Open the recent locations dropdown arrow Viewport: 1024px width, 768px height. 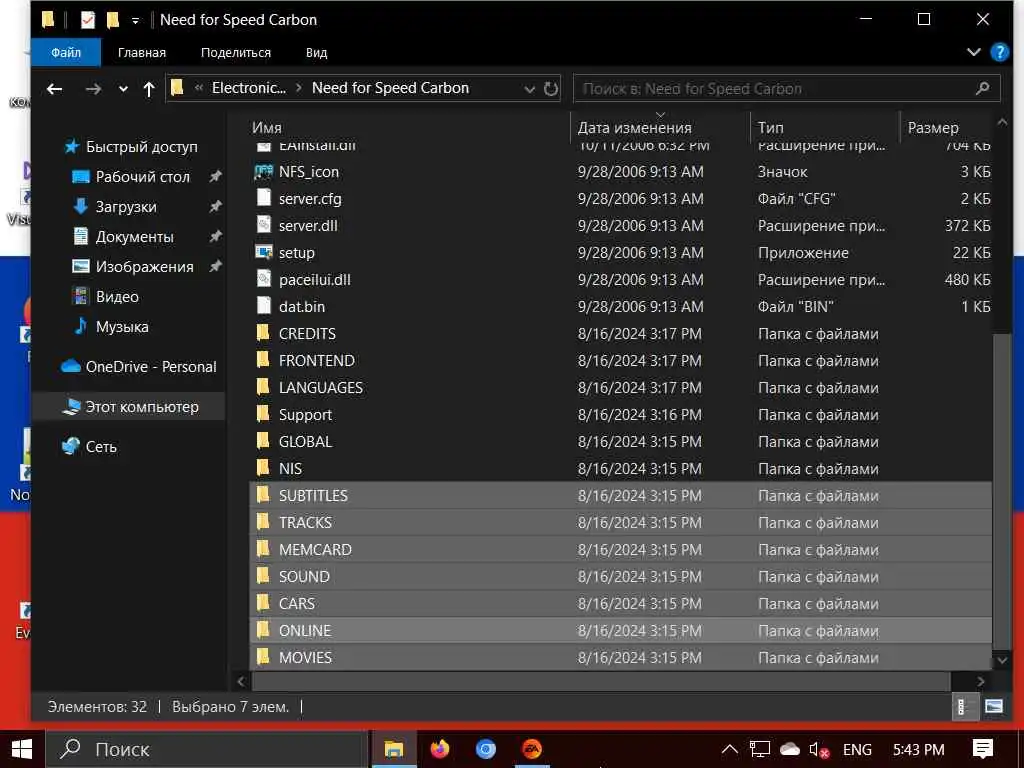123,89
